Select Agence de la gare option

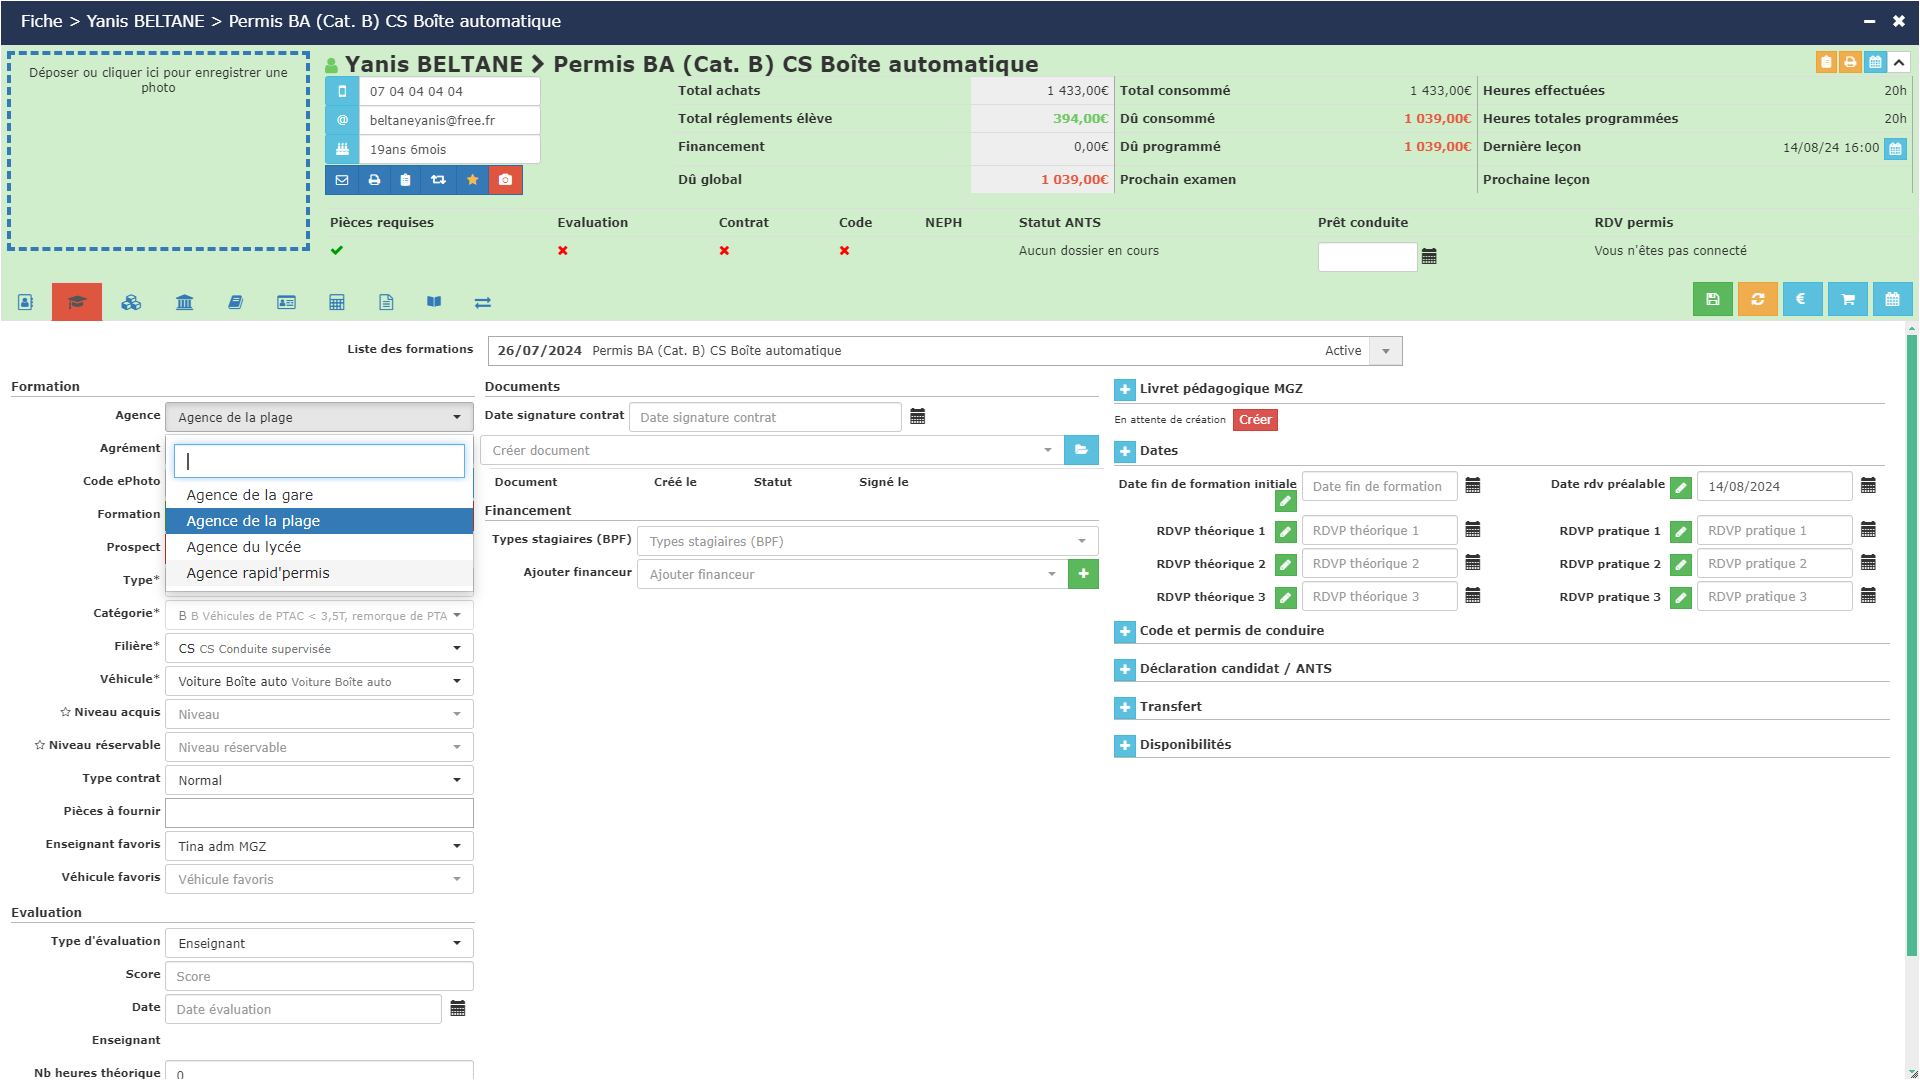pos(319,495)
